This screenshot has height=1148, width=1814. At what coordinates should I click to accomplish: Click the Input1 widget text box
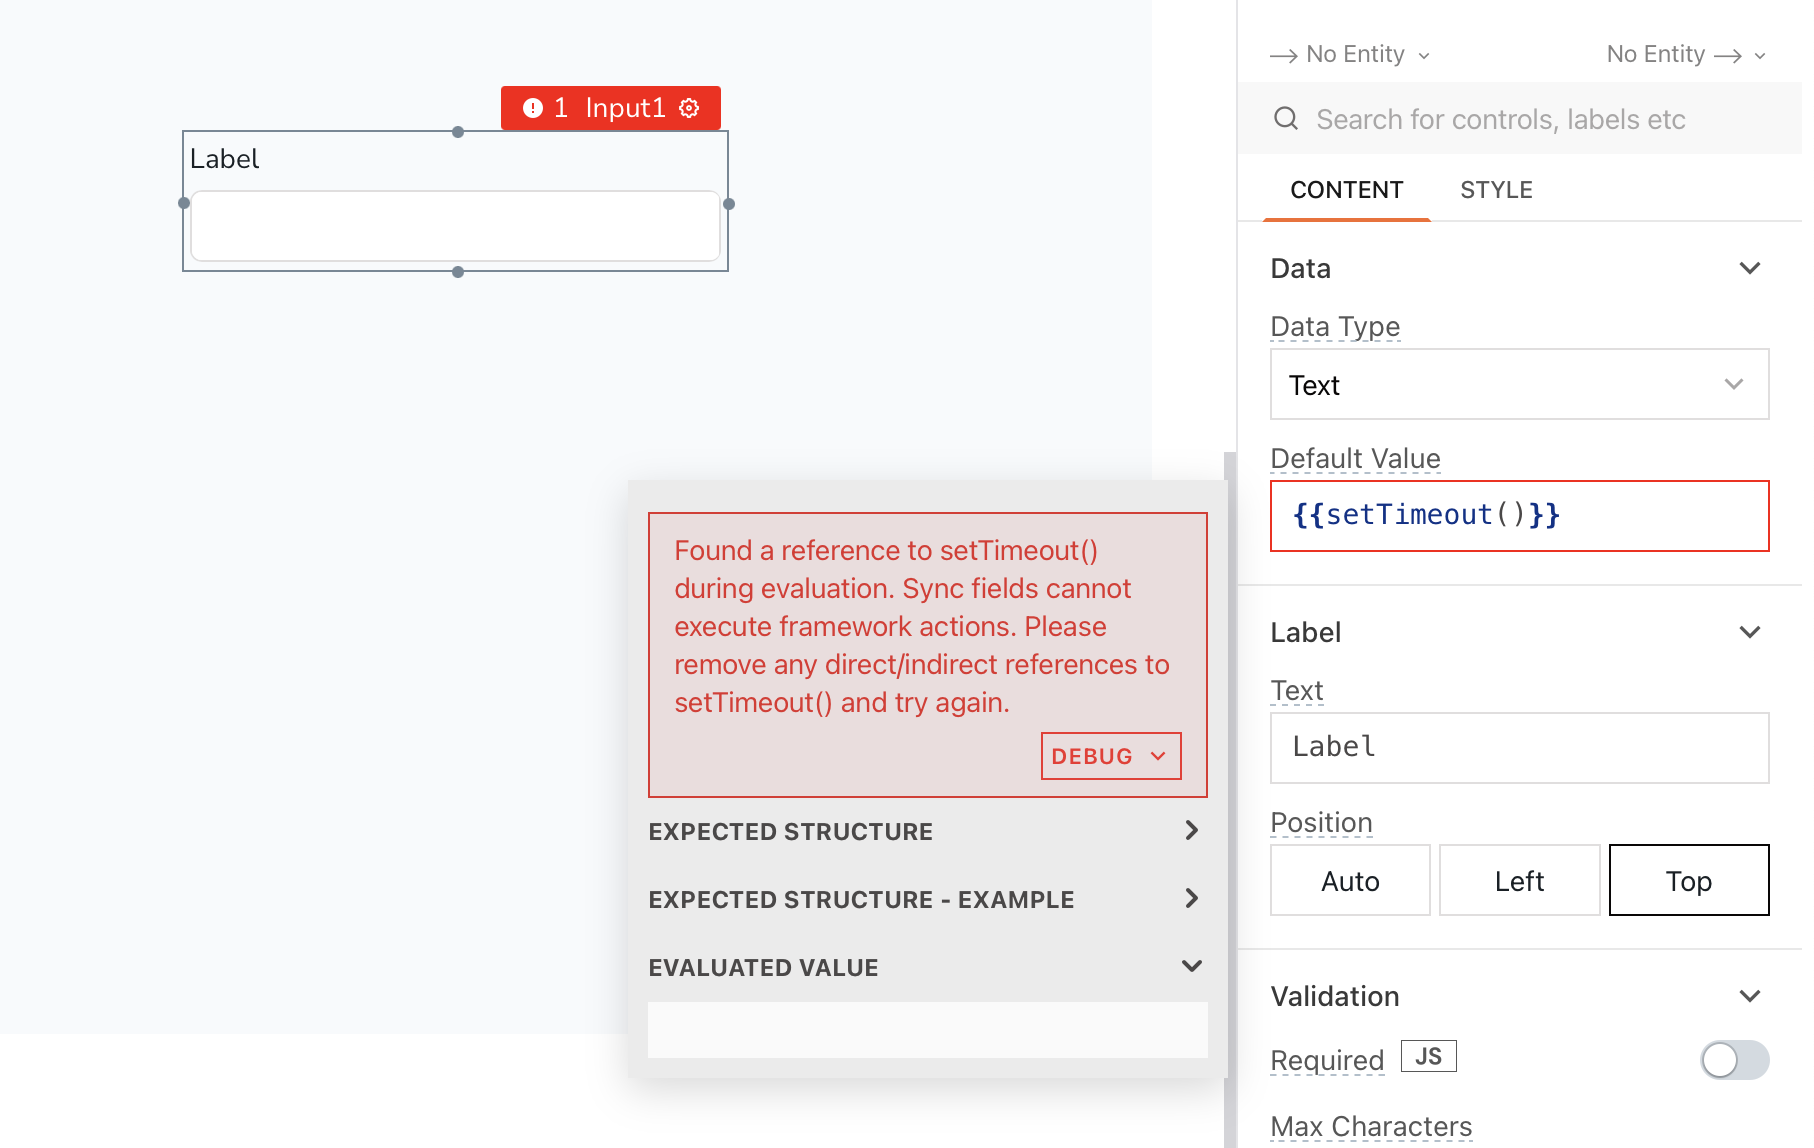[x=455, y=226]
